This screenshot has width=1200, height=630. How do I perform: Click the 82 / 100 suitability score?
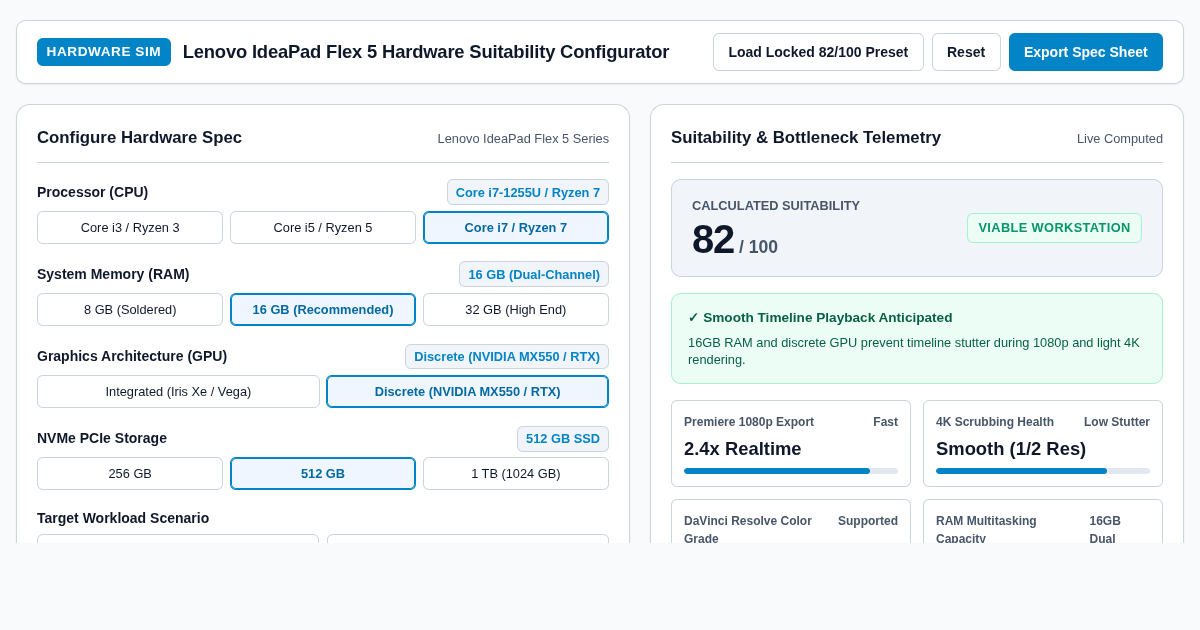[735, 240]
